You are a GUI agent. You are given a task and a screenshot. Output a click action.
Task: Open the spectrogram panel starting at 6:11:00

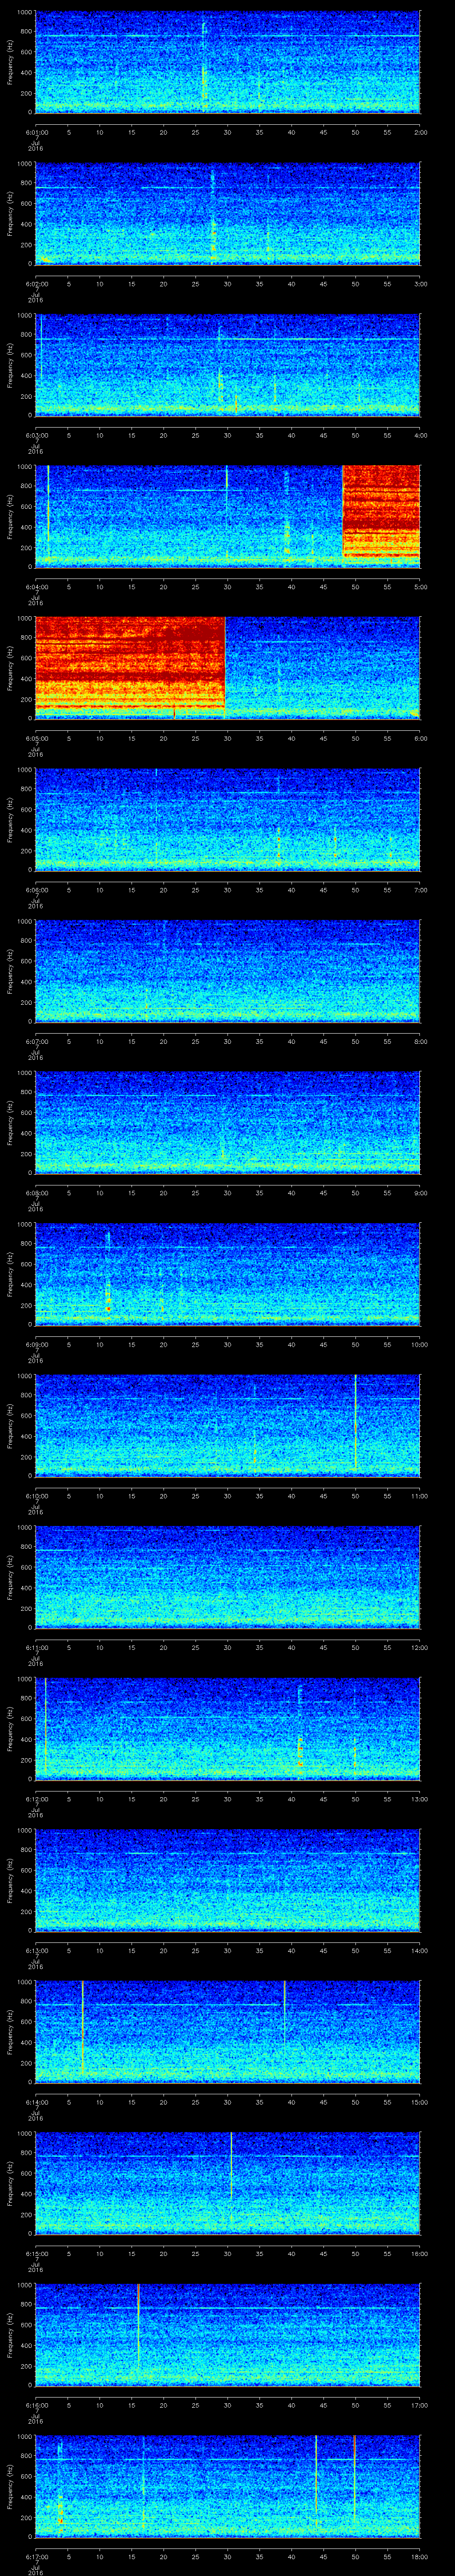[227, 1577]
